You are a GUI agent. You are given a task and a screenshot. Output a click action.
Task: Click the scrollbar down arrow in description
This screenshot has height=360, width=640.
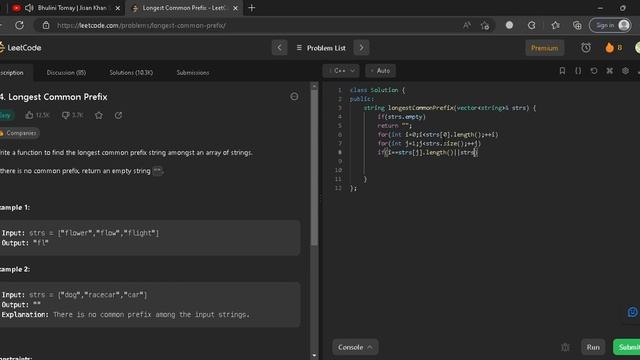(314, 356)
